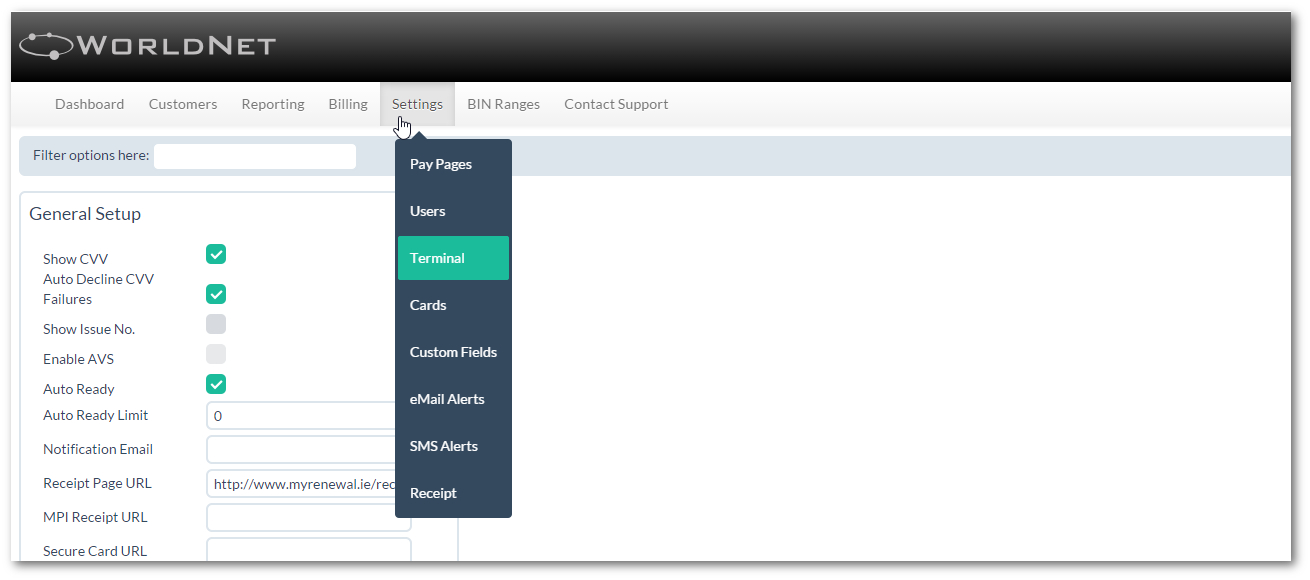Choose SMS Alerts menu entry

point(453,446)
